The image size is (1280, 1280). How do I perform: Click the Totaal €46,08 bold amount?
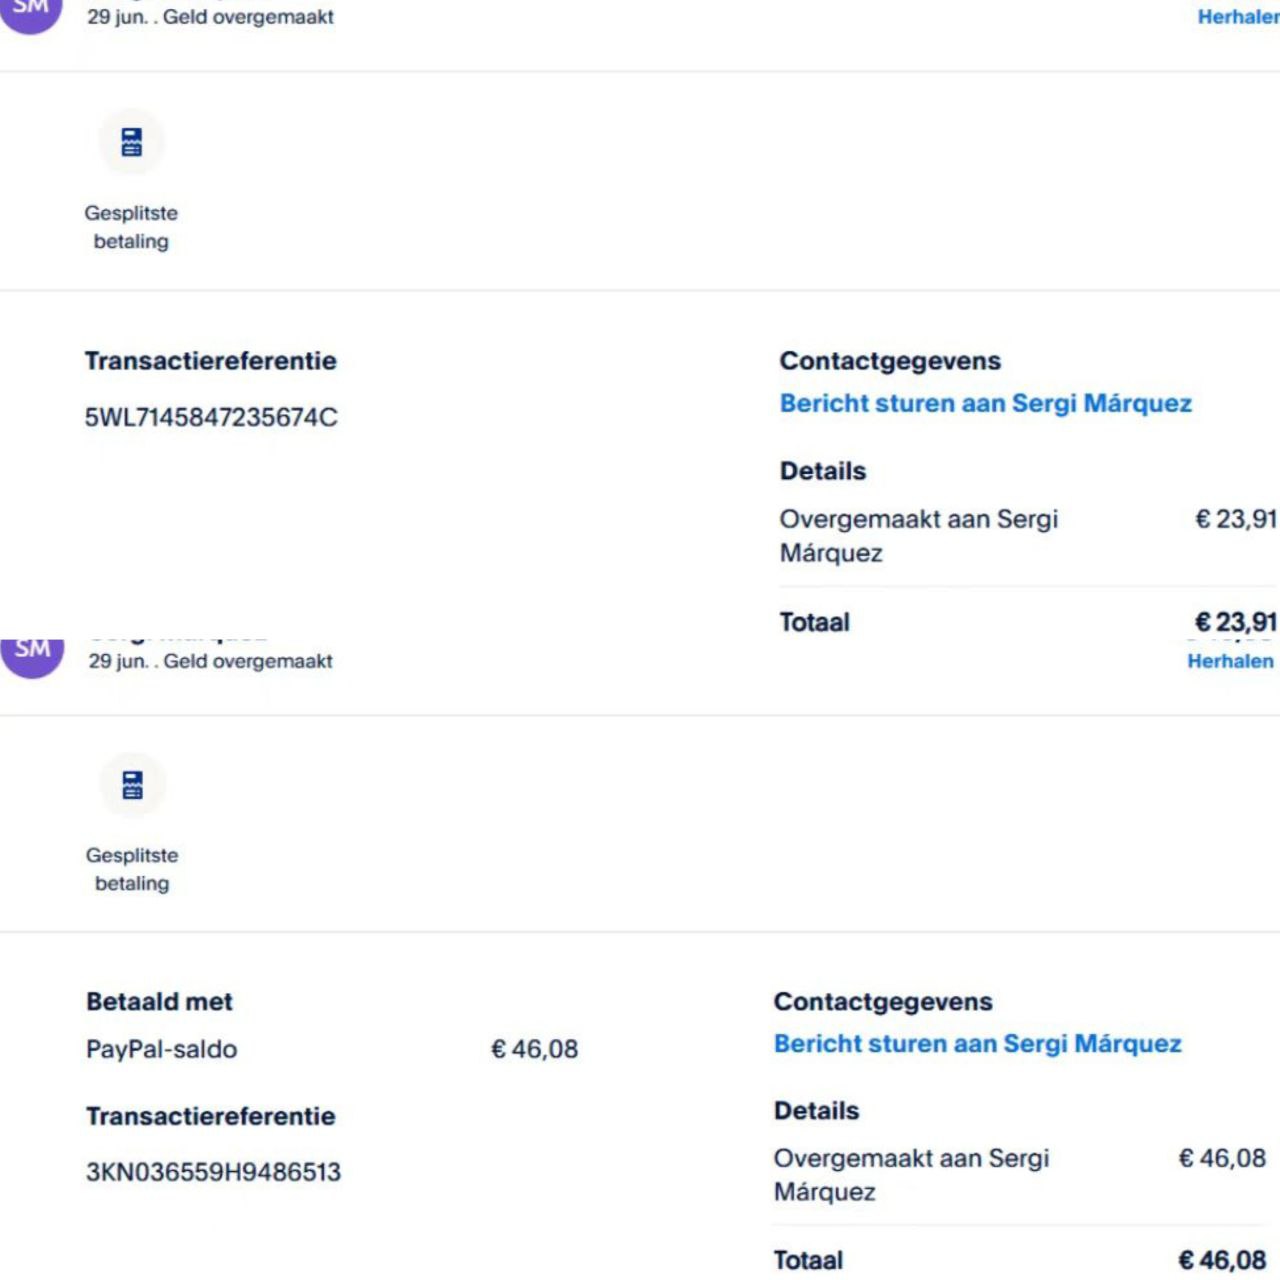click(1222, 1260)
